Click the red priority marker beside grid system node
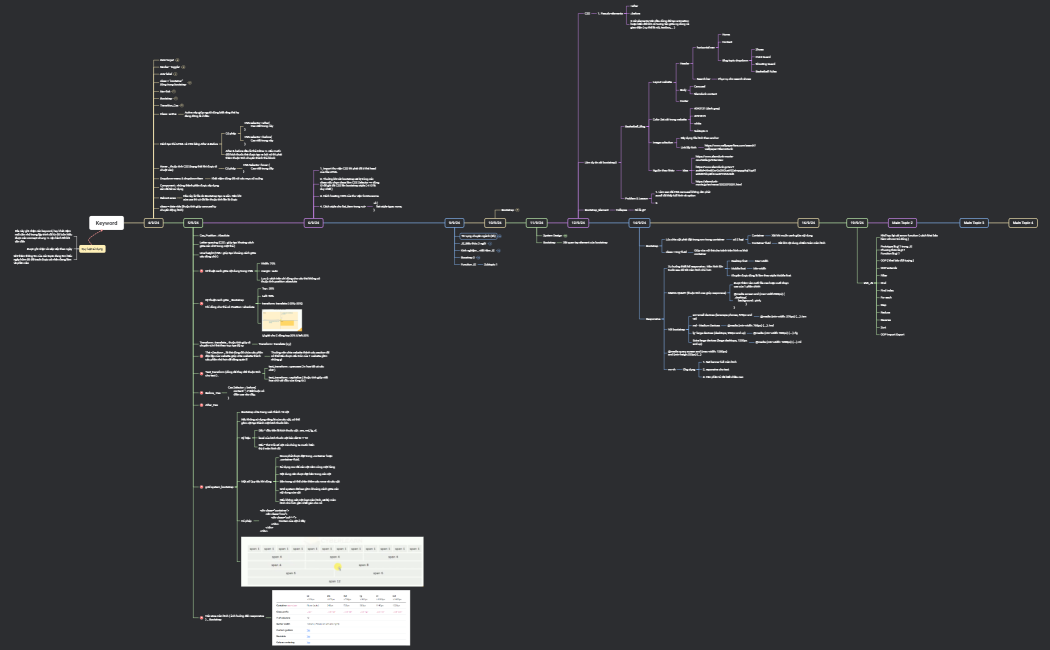 click(x=201, y=487)
